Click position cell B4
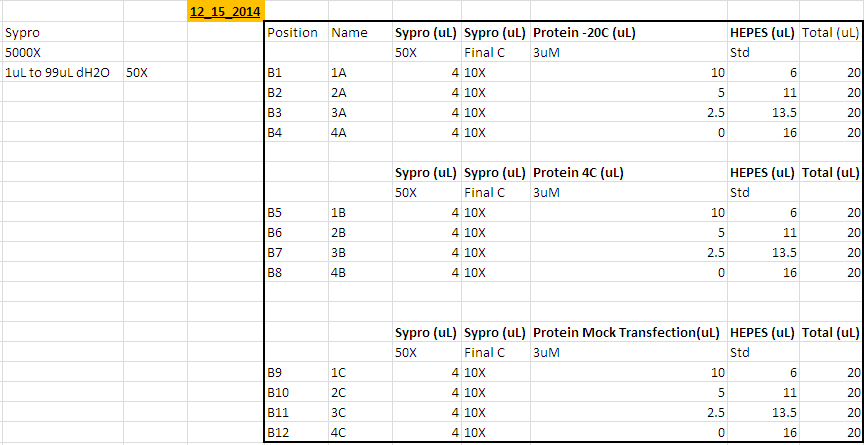 (275, 132)
